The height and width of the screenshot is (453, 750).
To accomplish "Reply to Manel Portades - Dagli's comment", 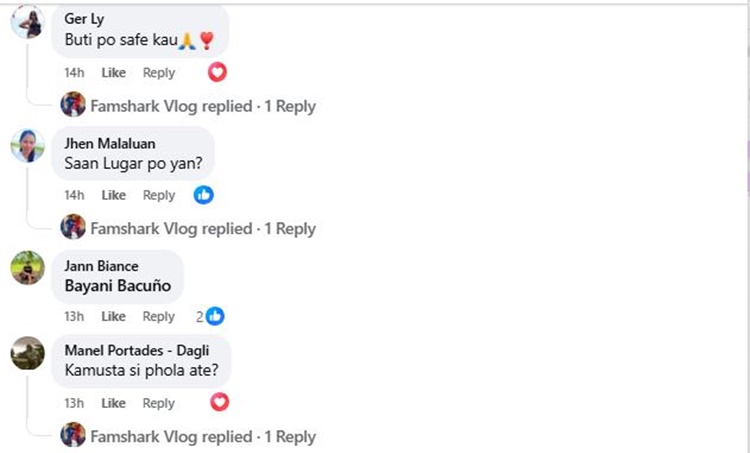I will click(158, 404).
